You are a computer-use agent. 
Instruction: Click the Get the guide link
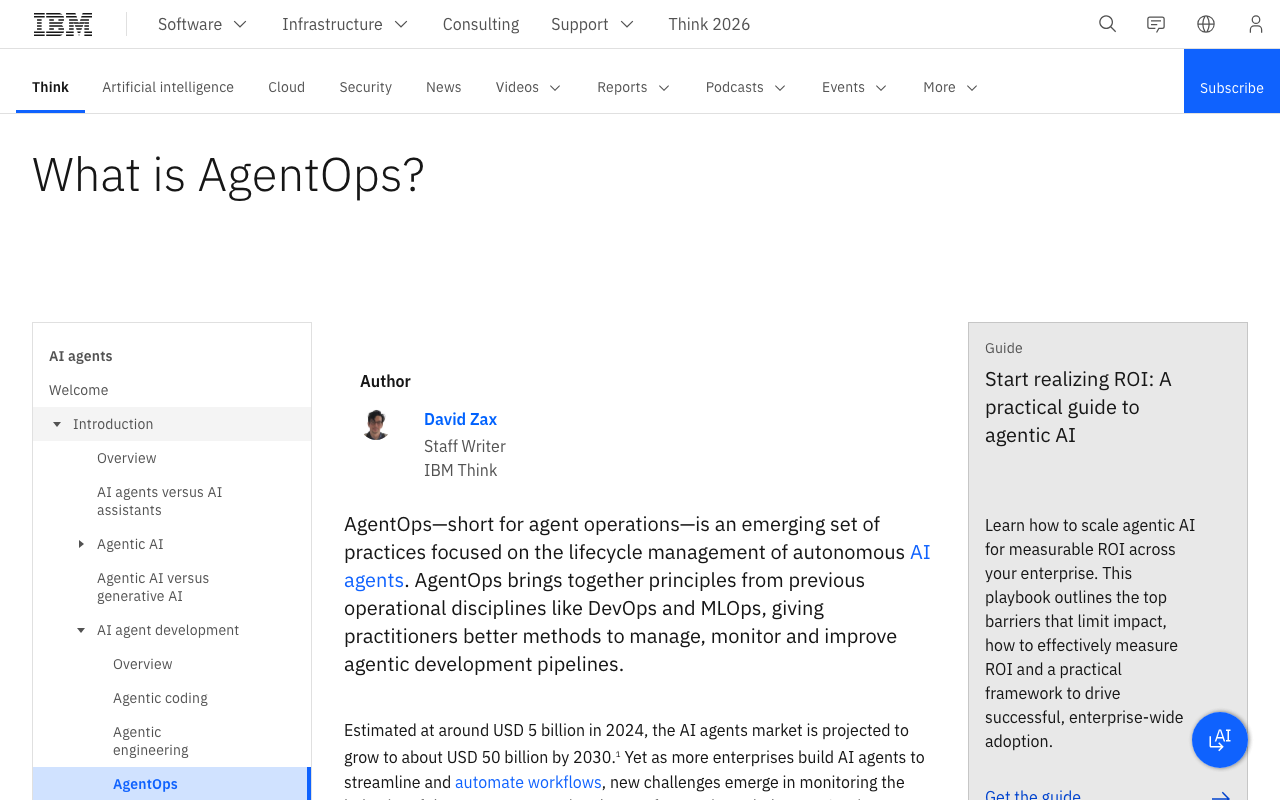tap(1033, 795)
